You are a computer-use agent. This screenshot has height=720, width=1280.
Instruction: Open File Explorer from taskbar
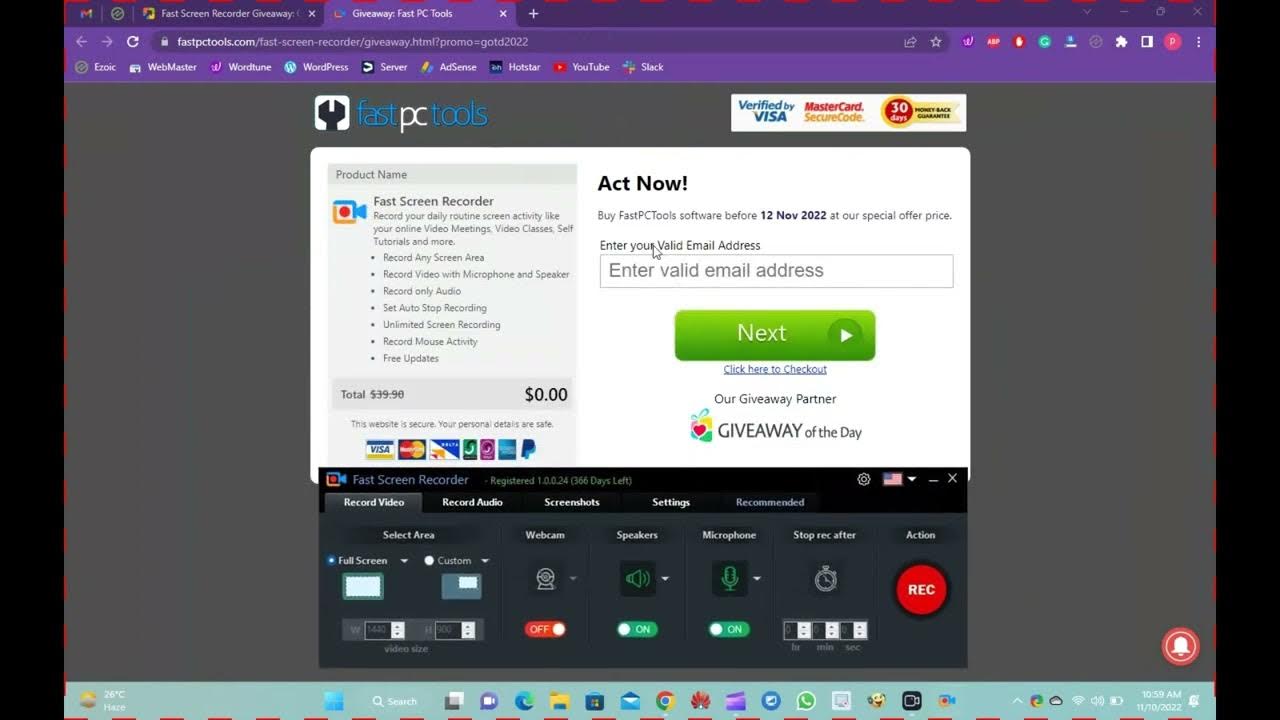(x=560, y=701)
